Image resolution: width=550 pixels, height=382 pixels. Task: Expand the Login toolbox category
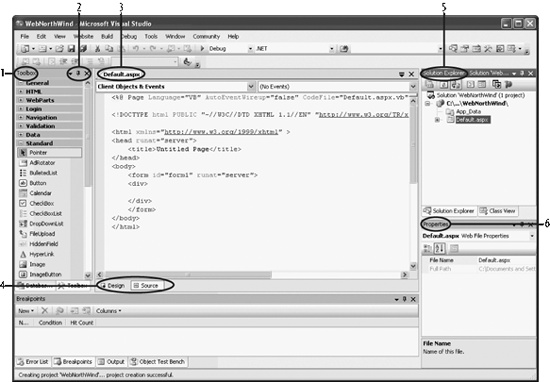(x=21, y=109)
